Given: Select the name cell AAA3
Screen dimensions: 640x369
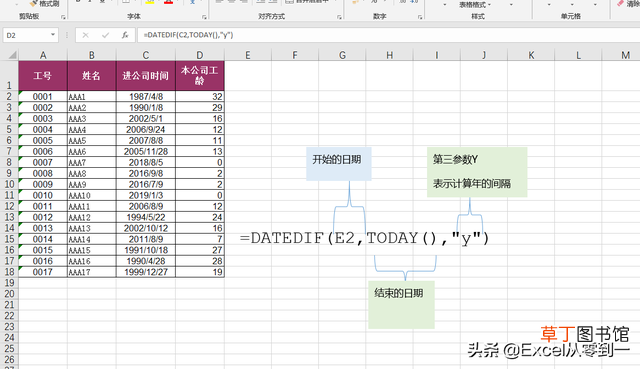Looking at the screenshot, I should click(x=92, y=118).
